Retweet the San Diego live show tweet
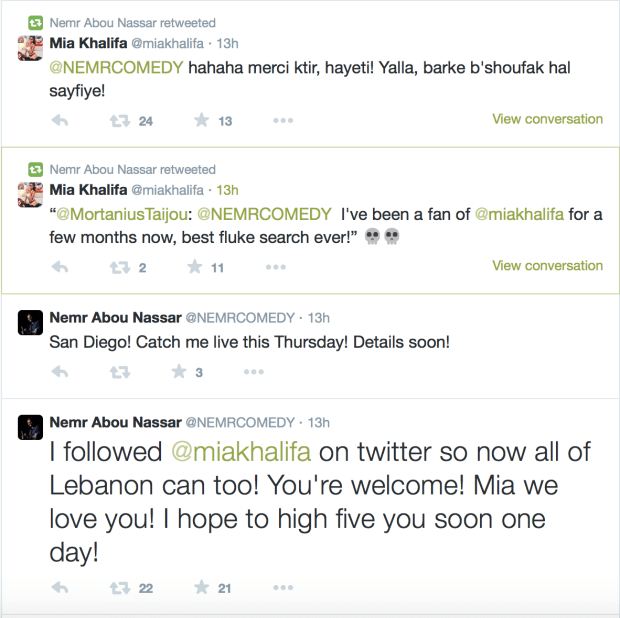 tap(120, 372)
